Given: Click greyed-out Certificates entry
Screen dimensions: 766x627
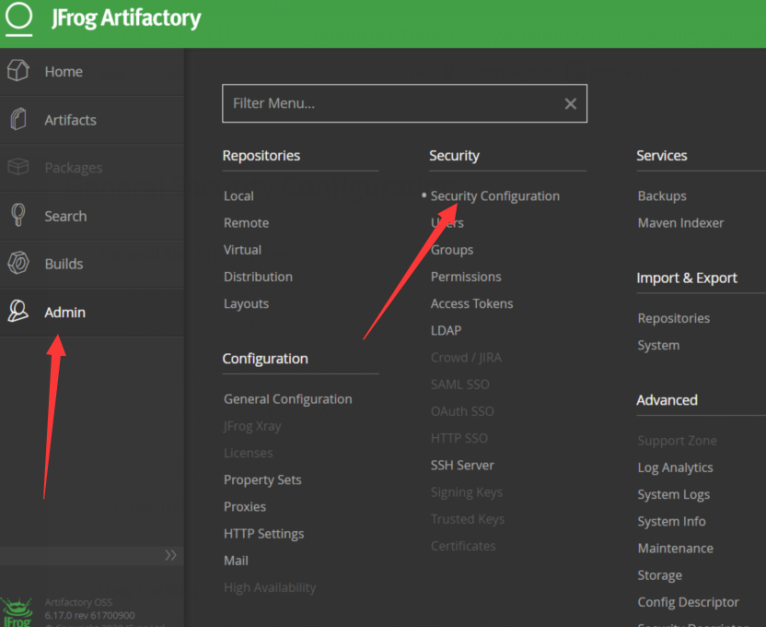Looking at the screenshot, I should coord(463,546).
